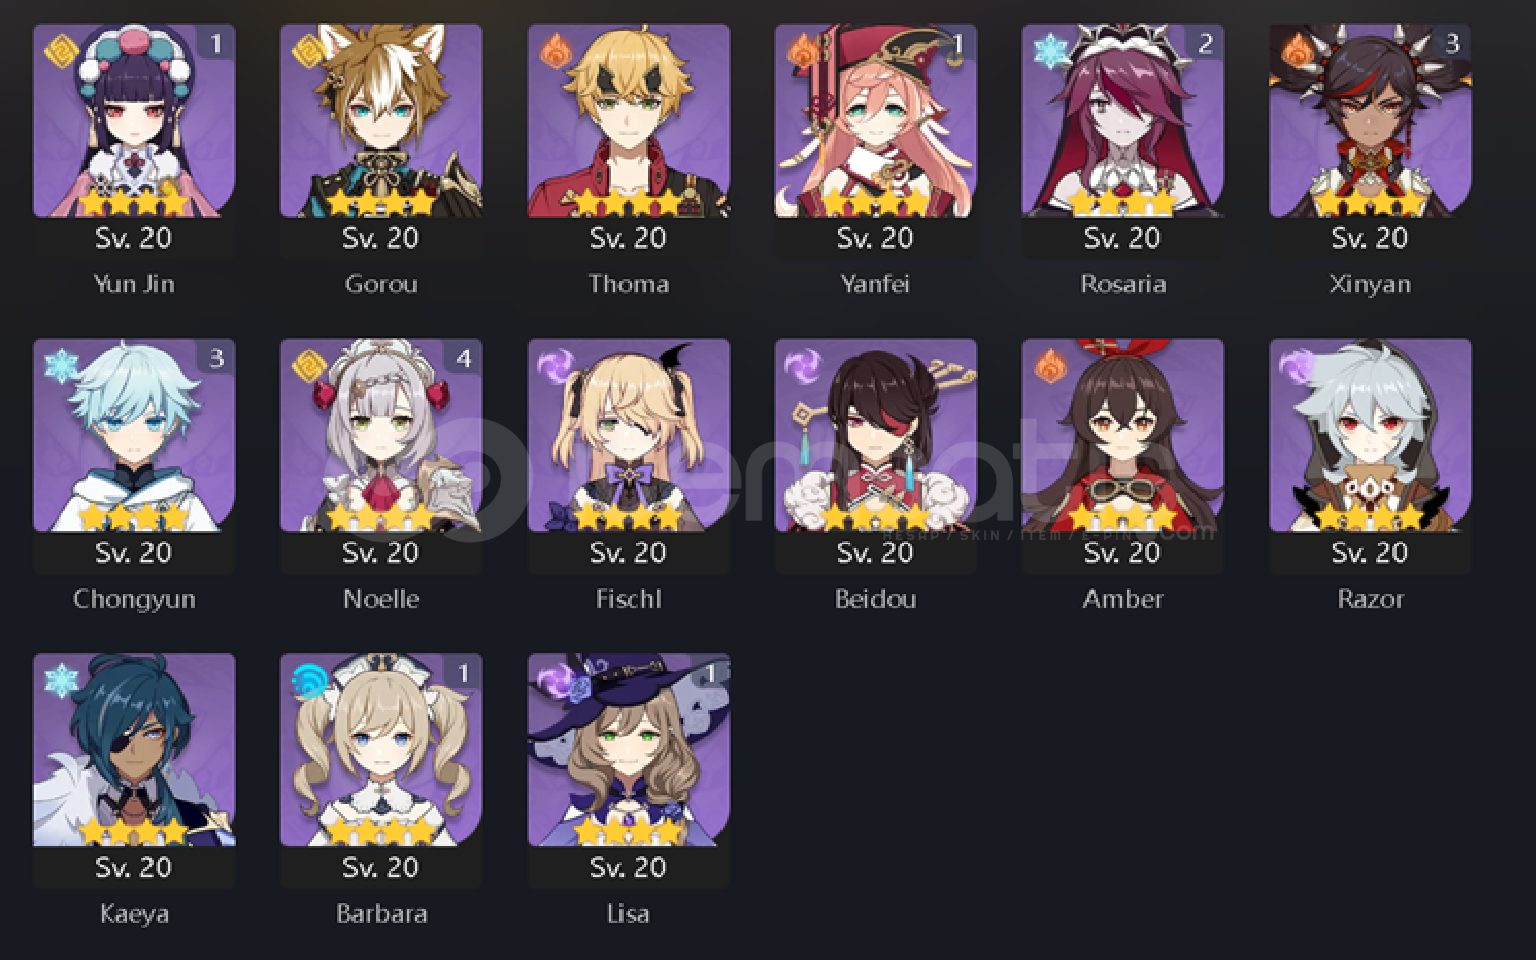
Task: Click the Cryo icon on Rosaria's card
Action: [x=1050, y=49]
